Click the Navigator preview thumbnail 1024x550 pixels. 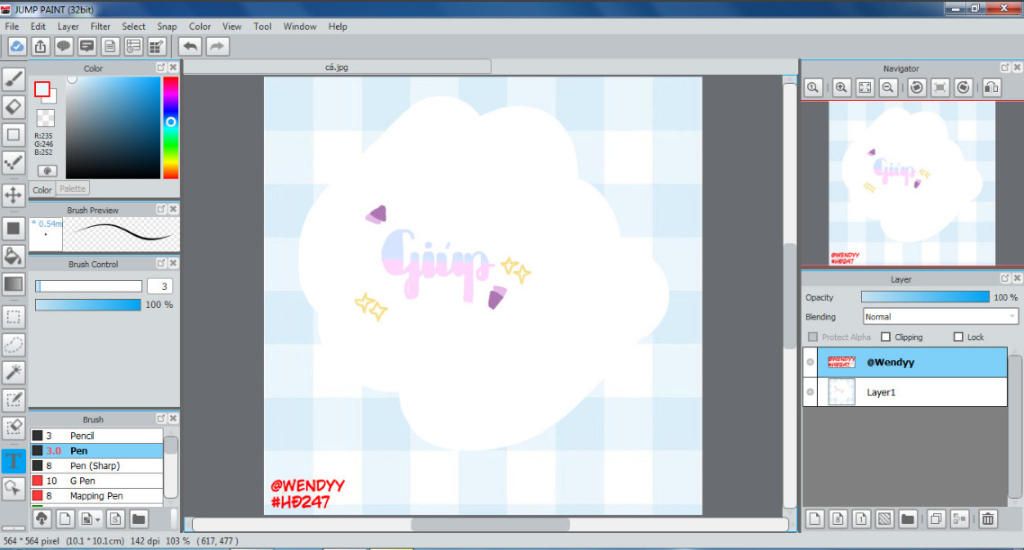coord(912,184)
